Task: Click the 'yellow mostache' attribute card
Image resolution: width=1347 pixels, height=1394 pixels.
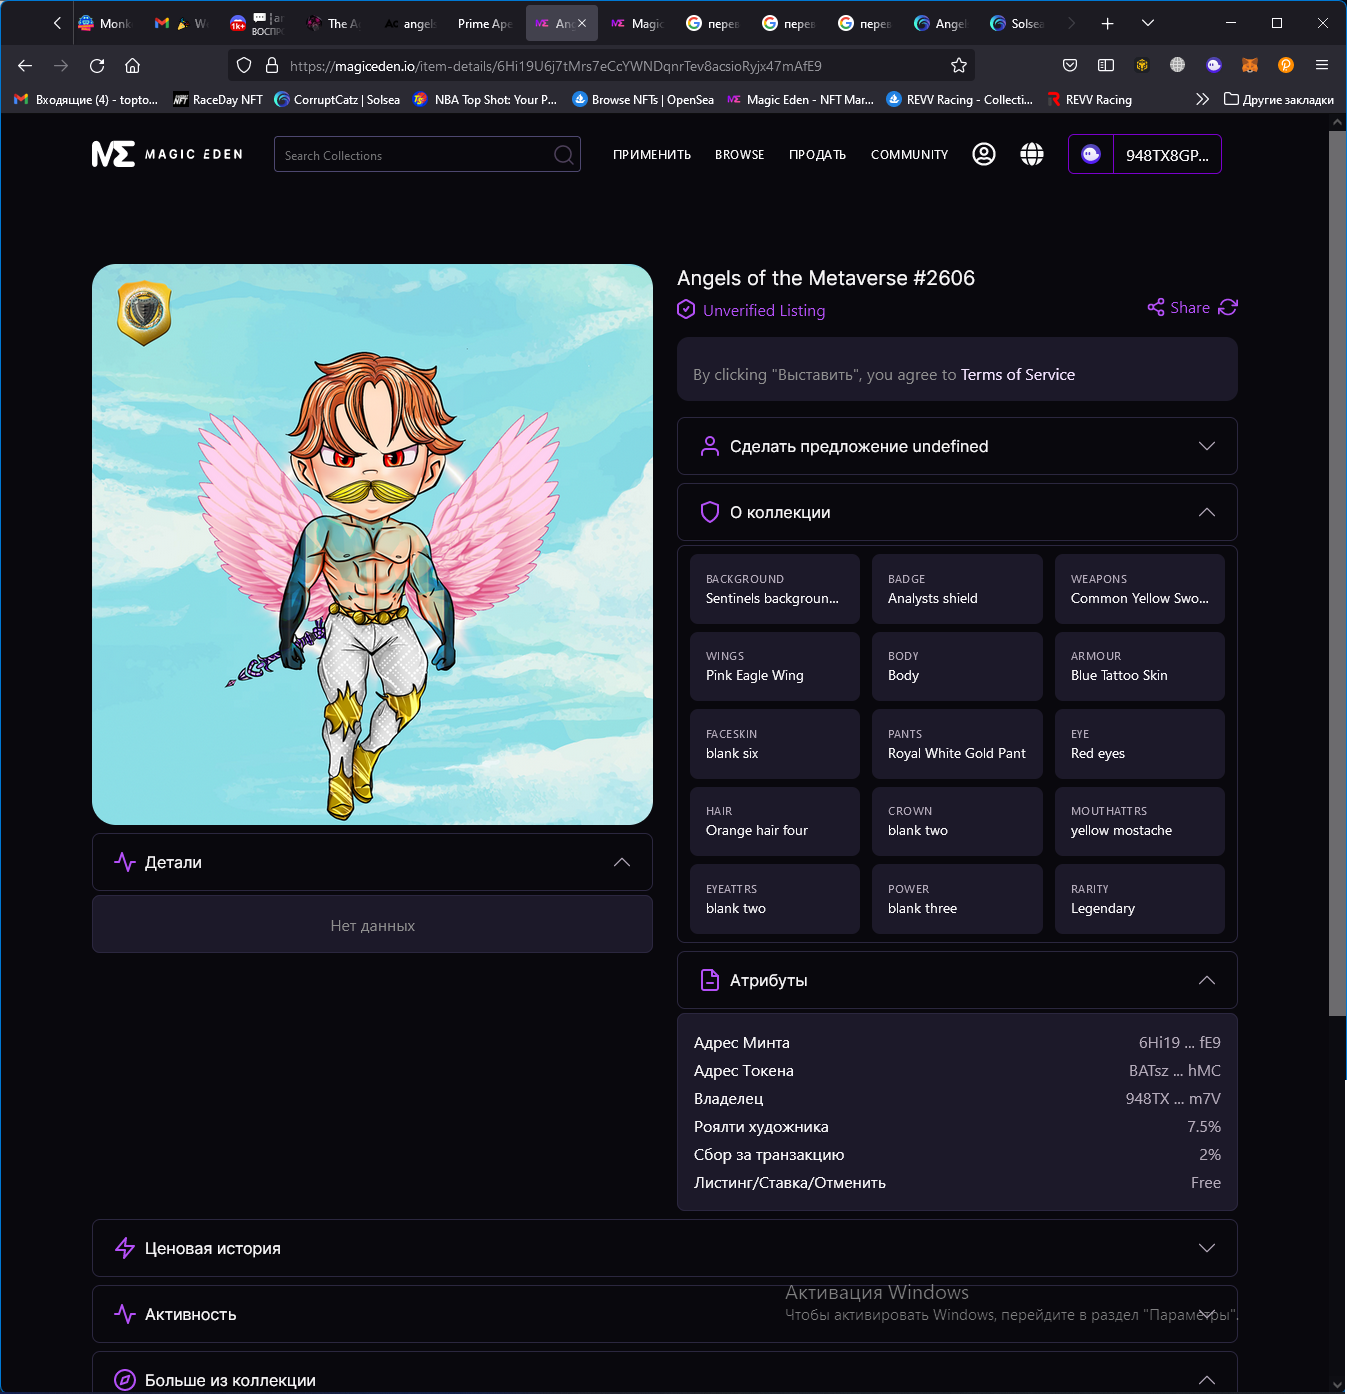Action: 1140,822
